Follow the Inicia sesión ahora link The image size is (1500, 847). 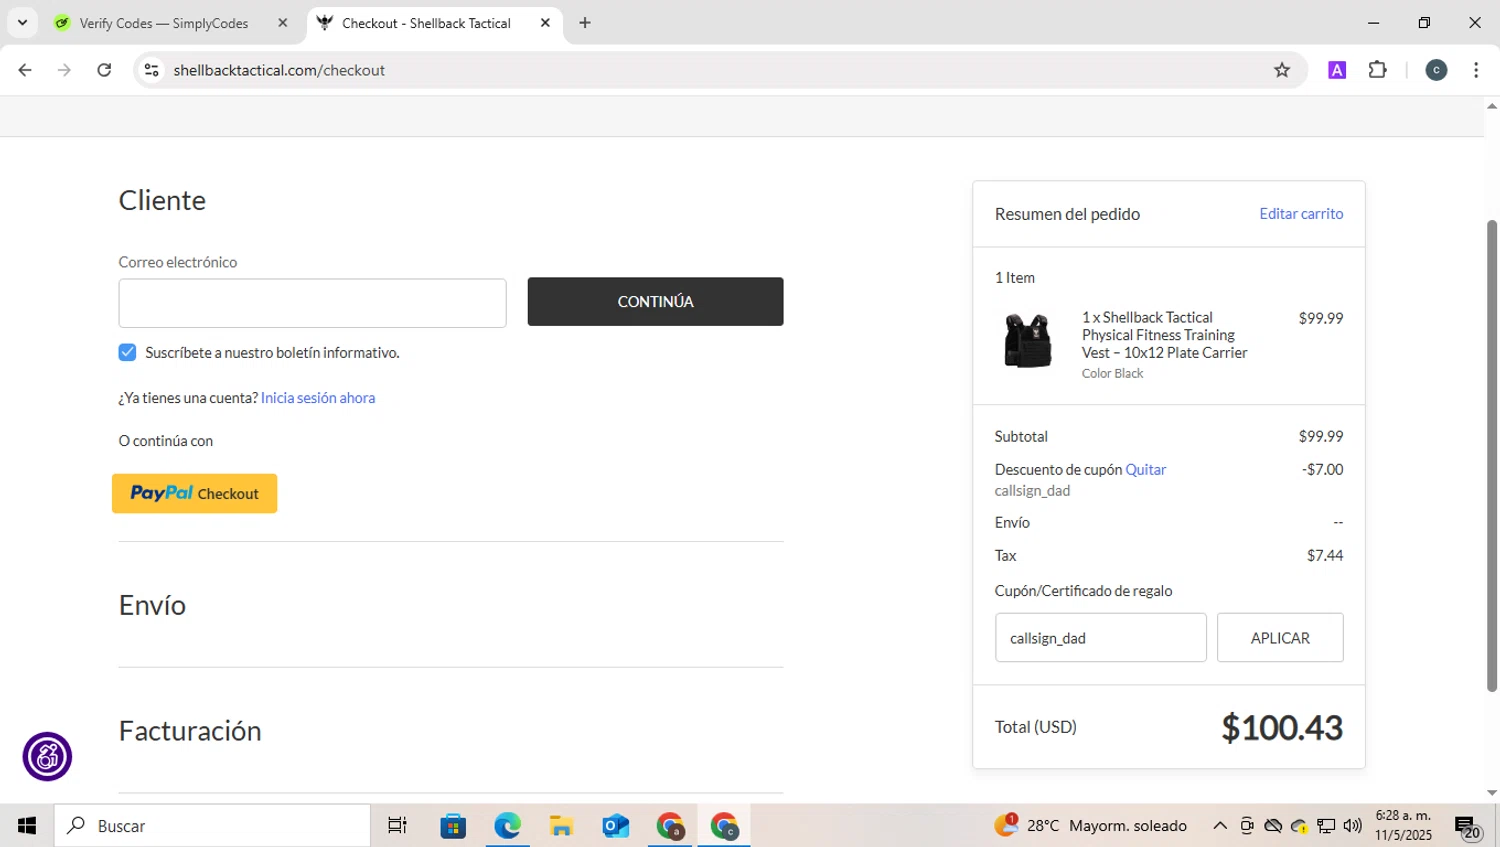click(x=318, y=398)
